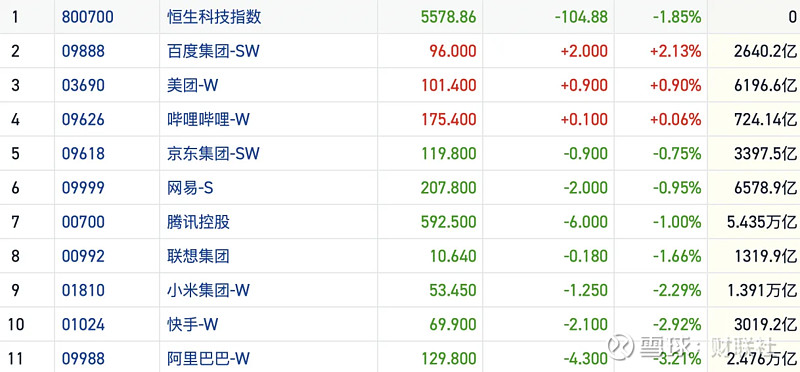Click percent change -1.85%

coord(677,17)
